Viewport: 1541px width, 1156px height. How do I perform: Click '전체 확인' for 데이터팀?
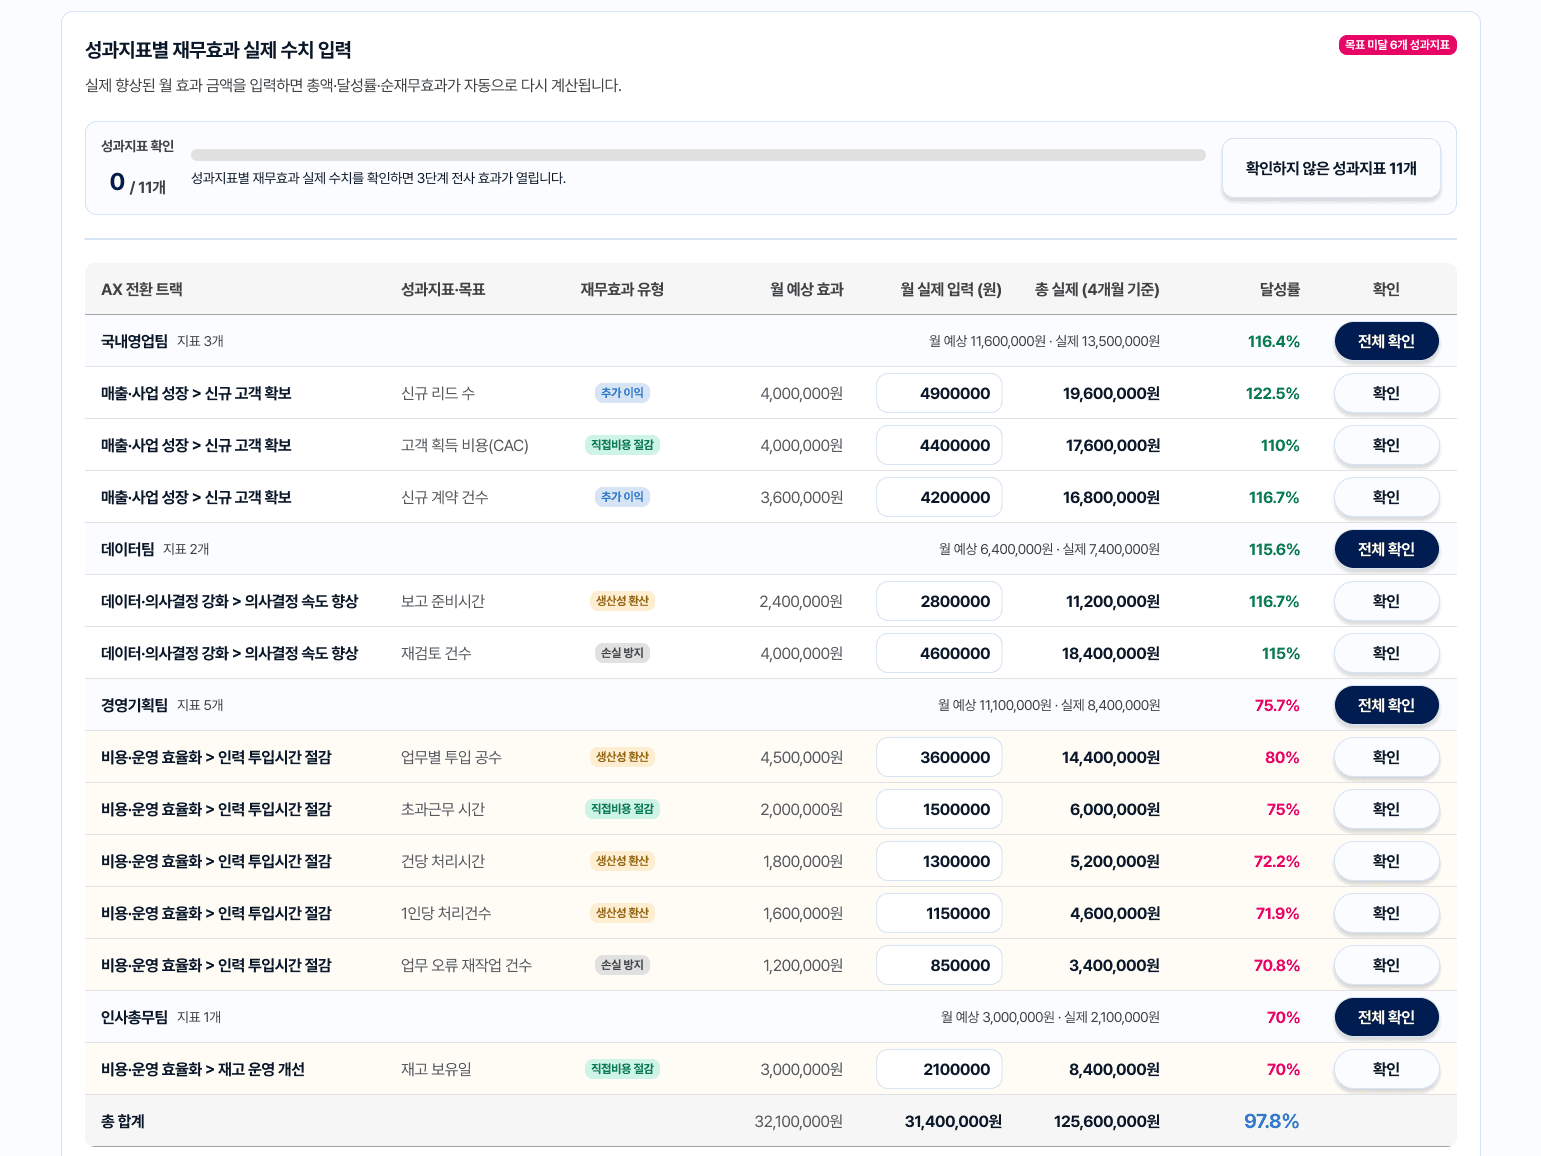pyautogui.click(x=1386, y=549)
